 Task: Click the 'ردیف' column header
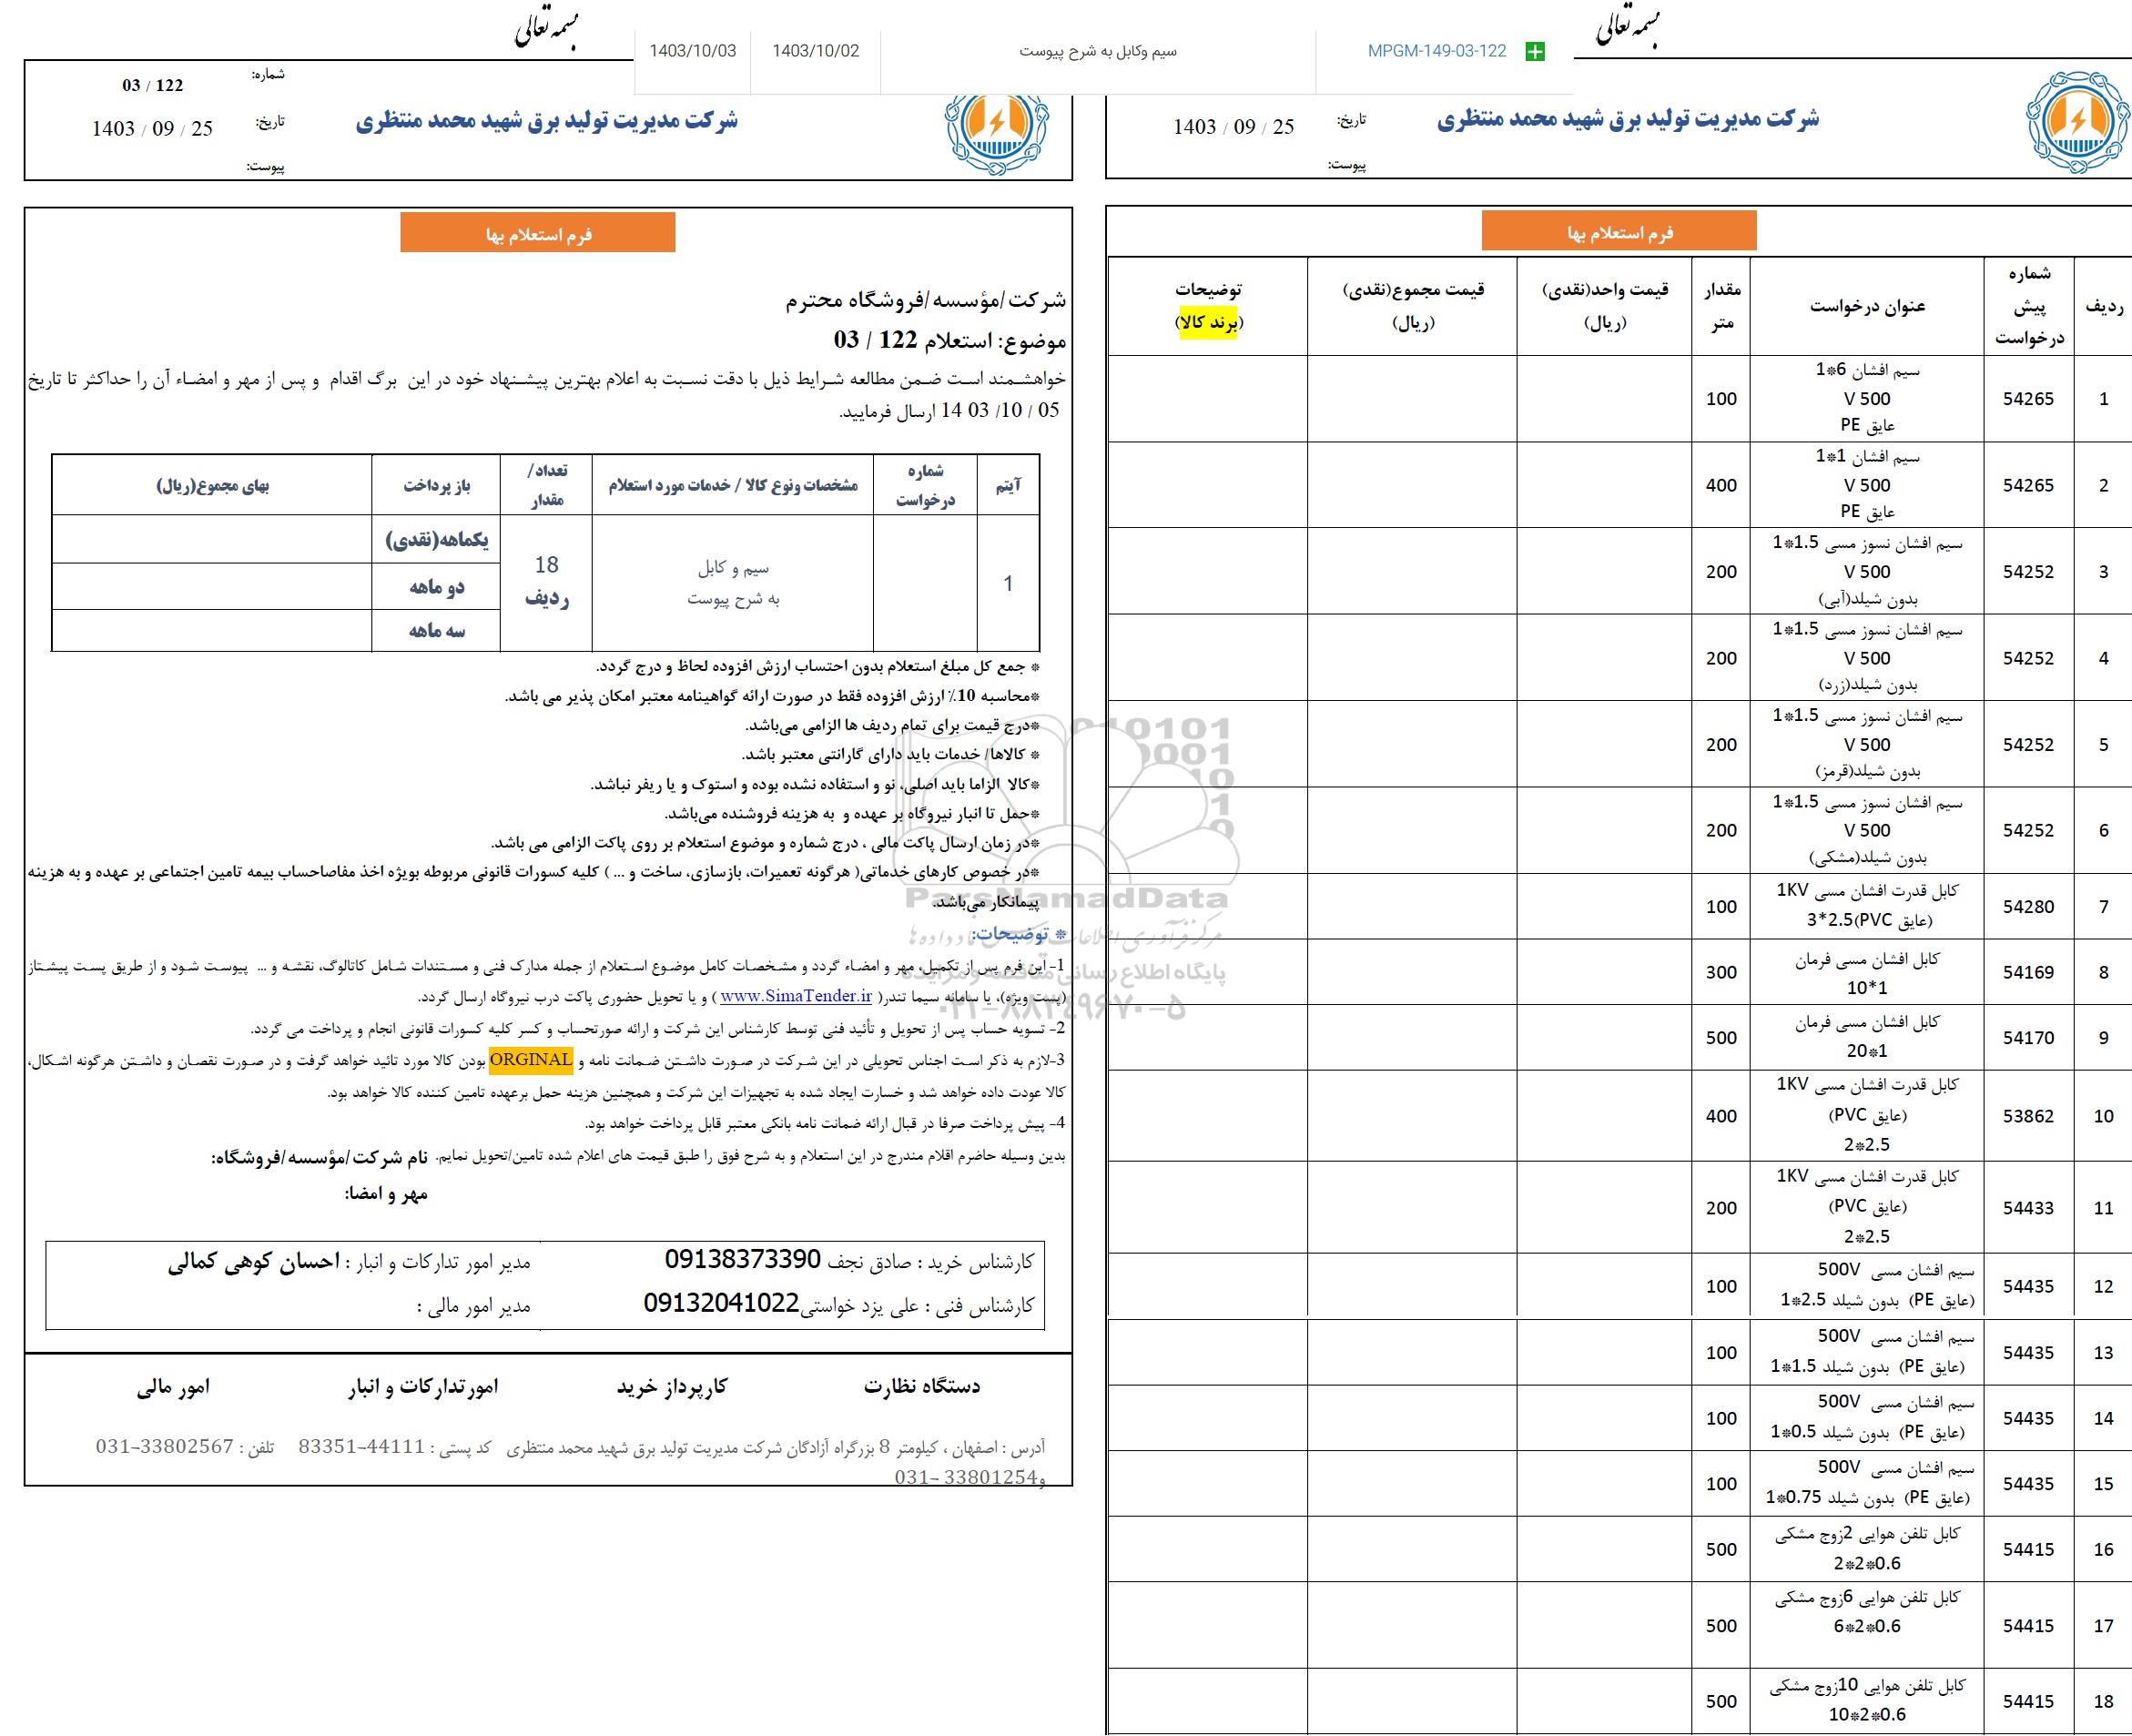pos(2104,307)
